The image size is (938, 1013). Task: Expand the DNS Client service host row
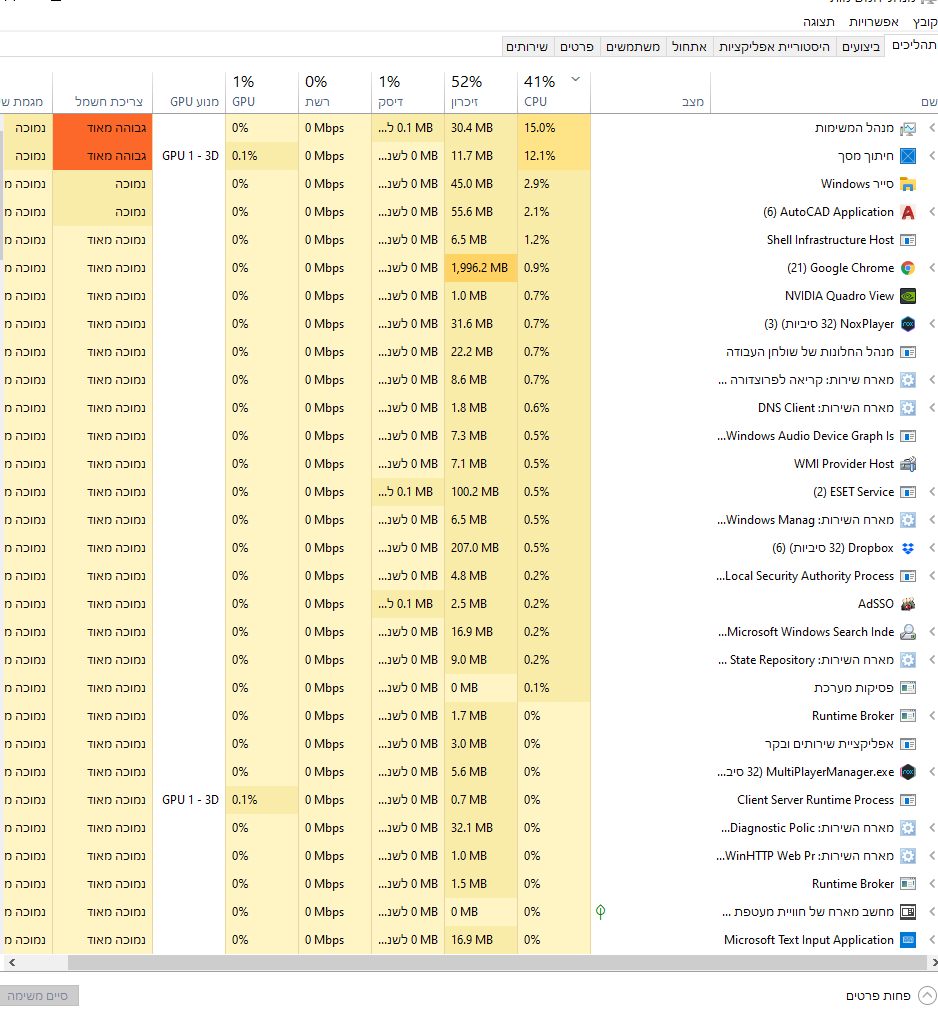(932, 408)
